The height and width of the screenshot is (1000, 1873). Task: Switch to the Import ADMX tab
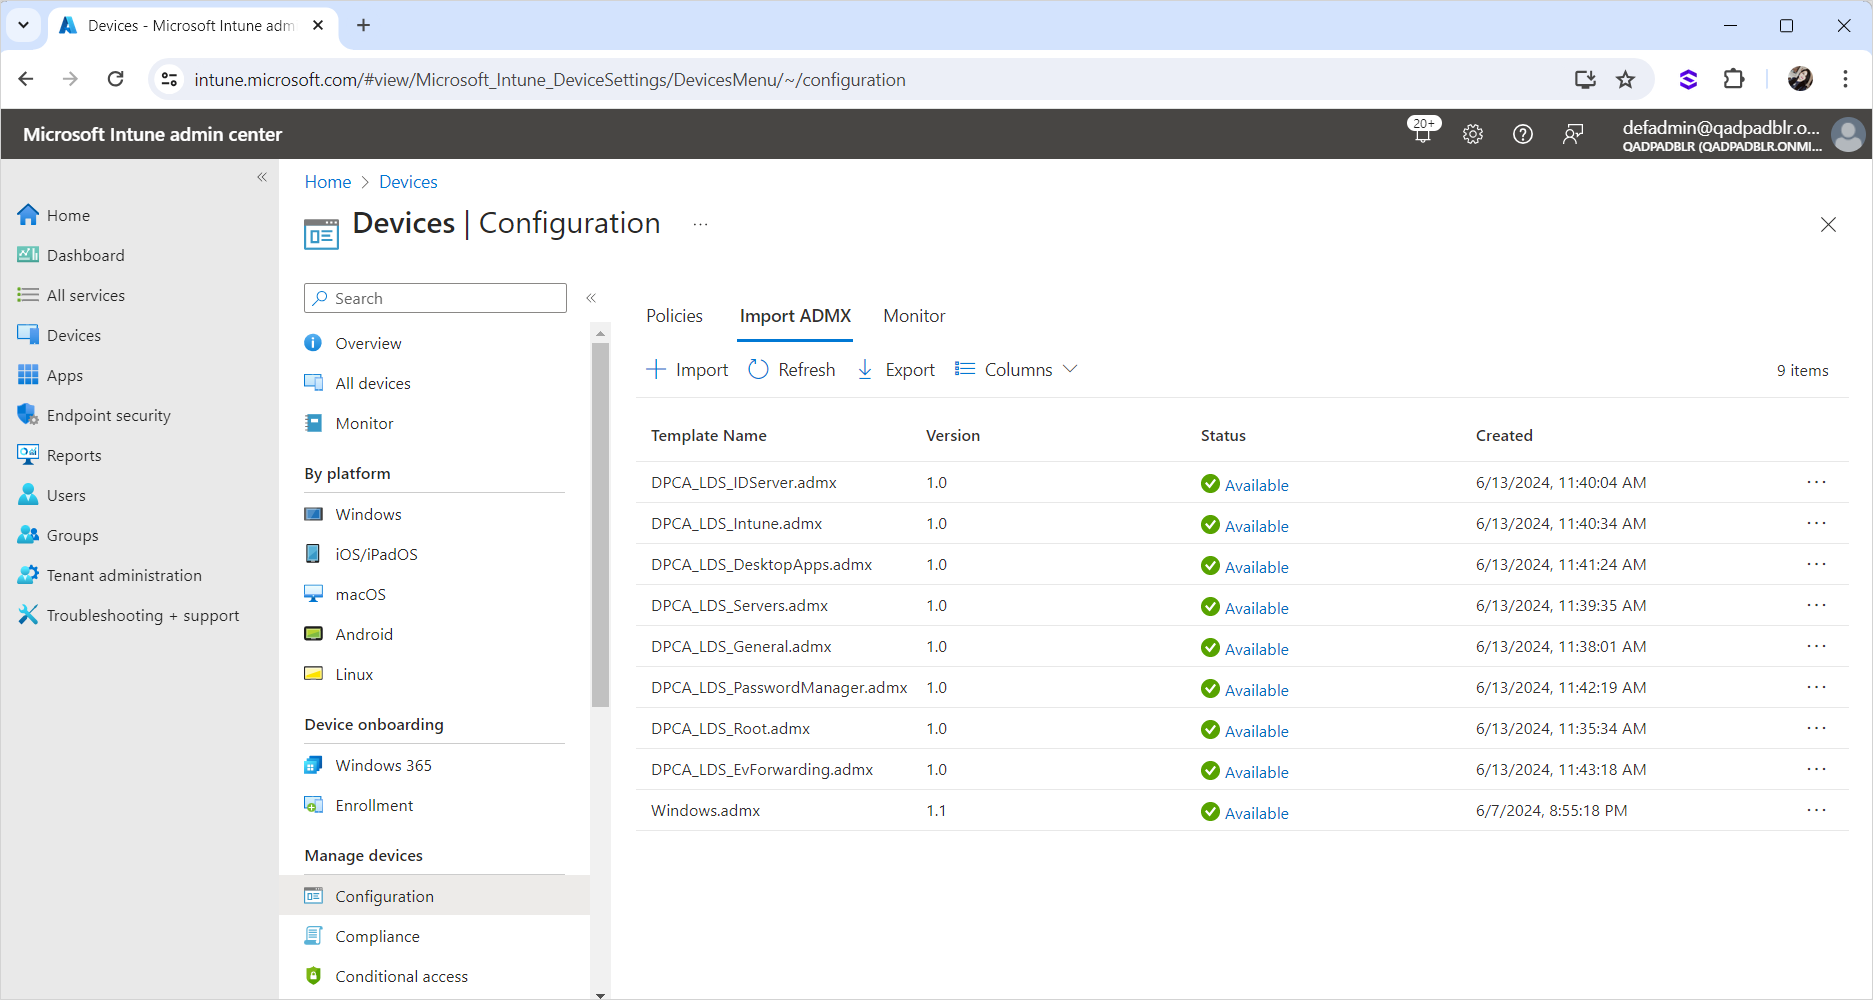tap(795, 316)
